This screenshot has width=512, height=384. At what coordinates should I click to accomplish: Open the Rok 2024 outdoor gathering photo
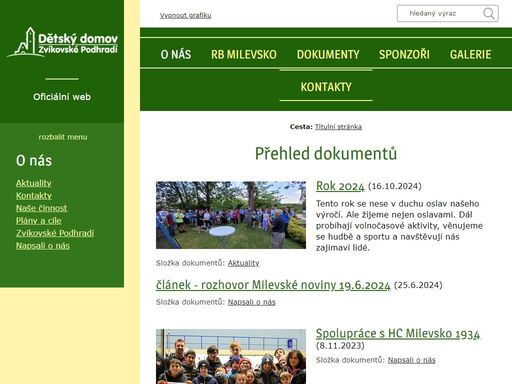coord(231,215)
